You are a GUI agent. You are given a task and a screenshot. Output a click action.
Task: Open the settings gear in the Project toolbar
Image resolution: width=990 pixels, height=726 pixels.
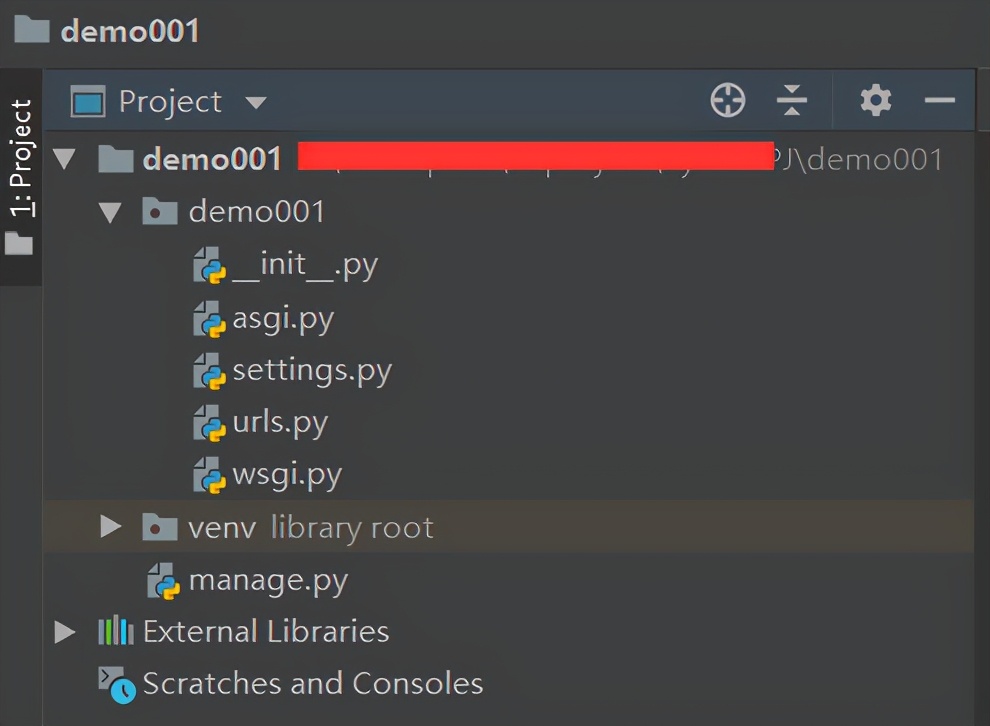point(875,100)
